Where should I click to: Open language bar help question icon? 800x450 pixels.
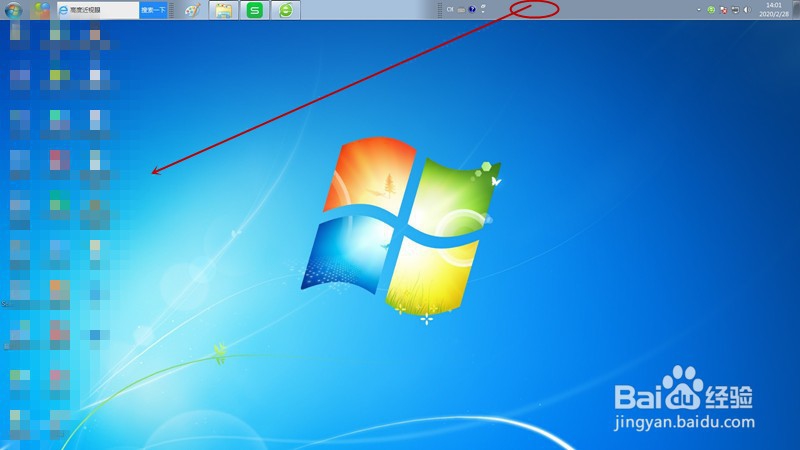coord(472,9)
